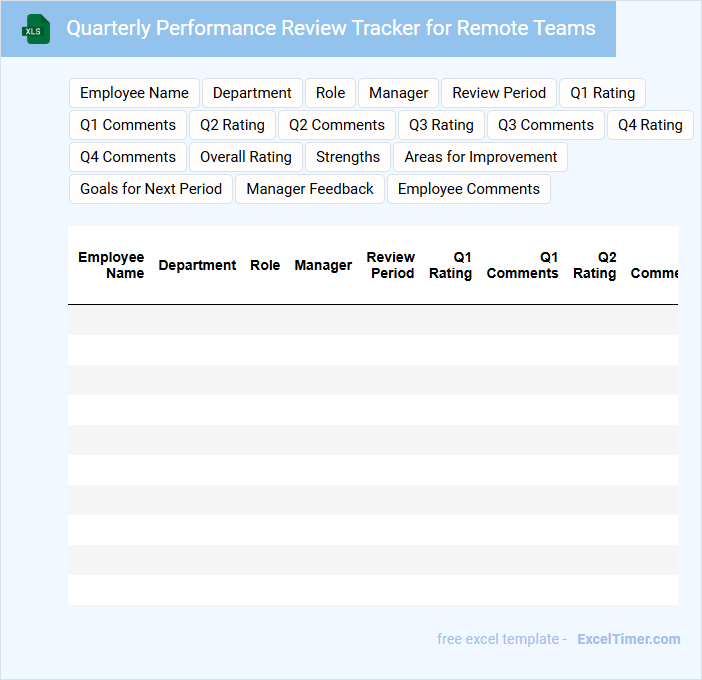Select the Department tag
The image size is (702, 680).
pyautogui.click(x=252, y=93)
